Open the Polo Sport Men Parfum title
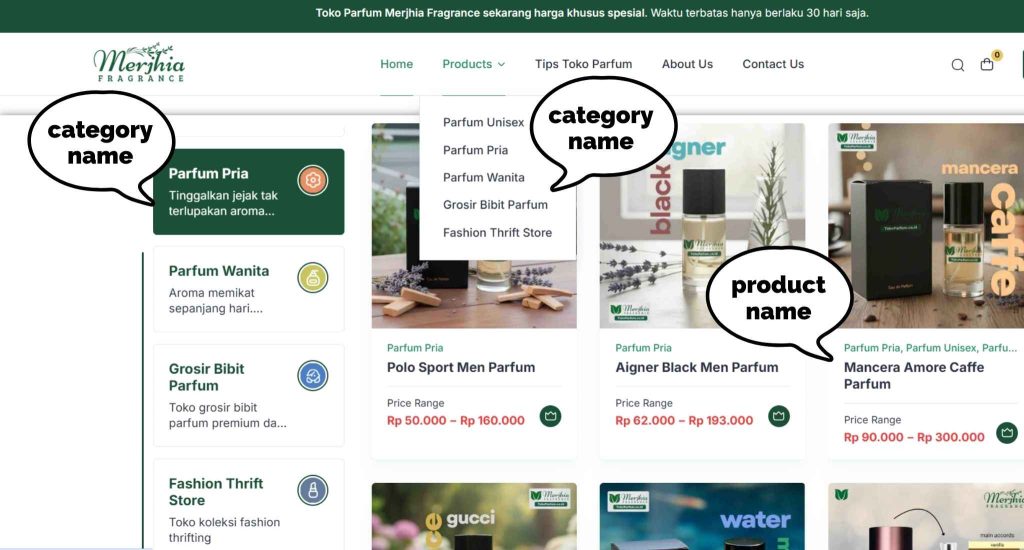1024x550 pixels. 460,367
